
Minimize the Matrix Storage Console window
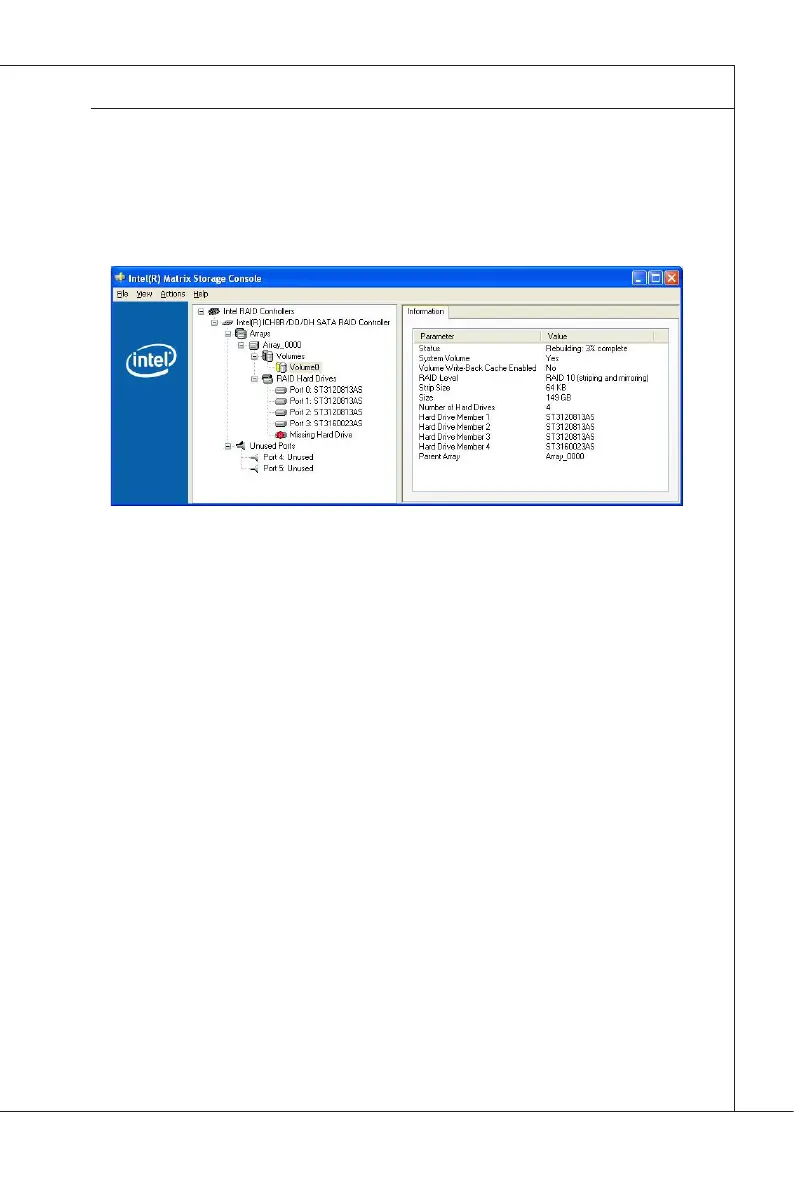[x=639, y=278]
